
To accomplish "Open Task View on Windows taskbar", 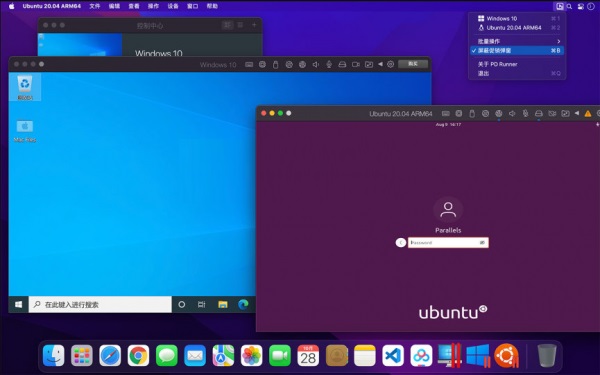I will click(202, 304).
